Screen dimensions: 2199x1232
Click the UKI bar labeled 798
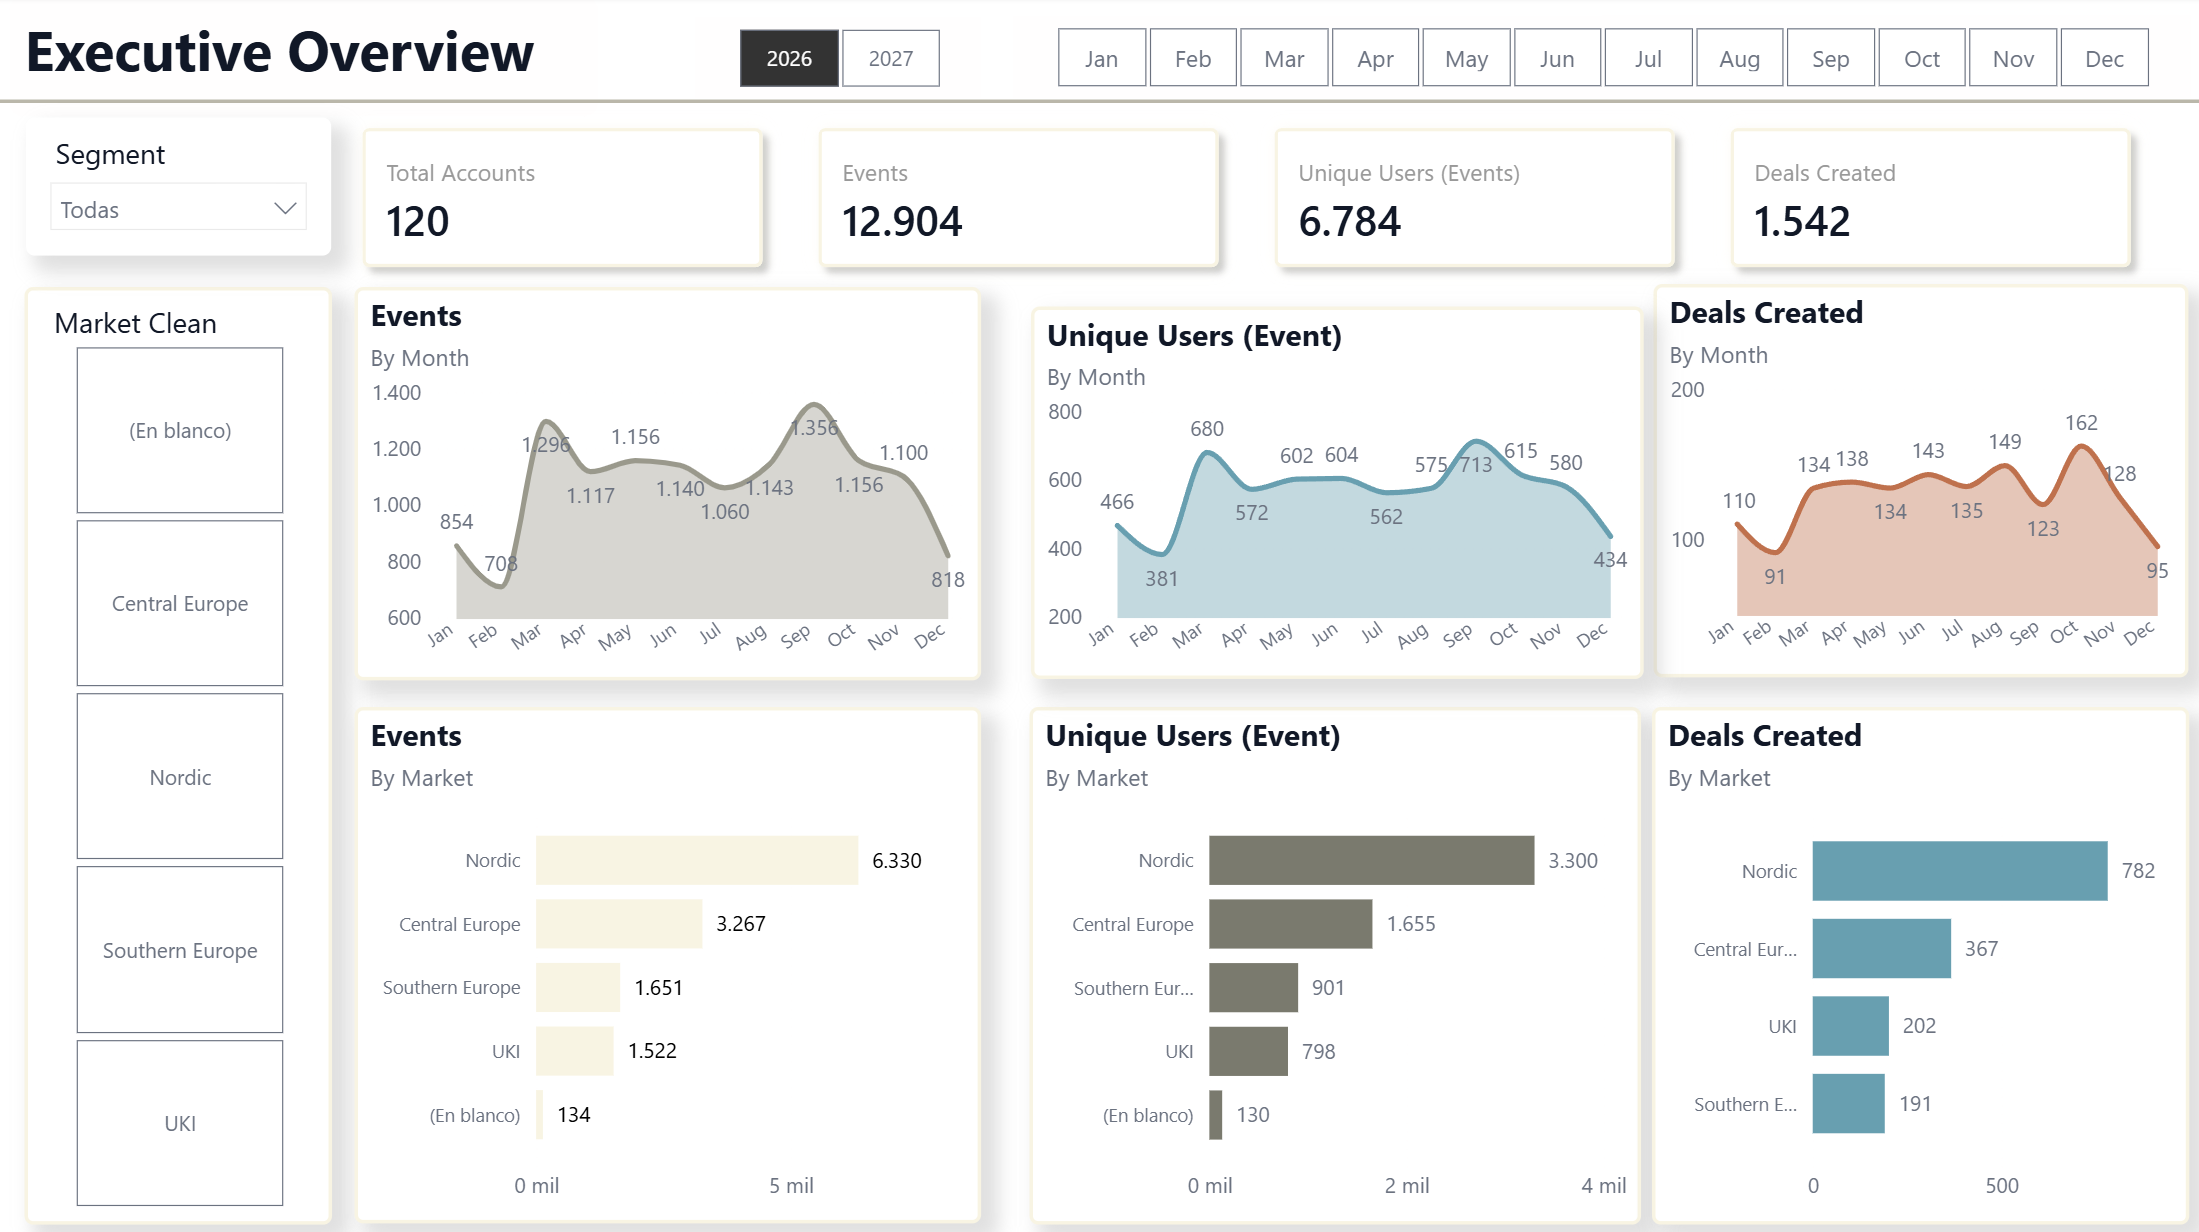1249,1051
